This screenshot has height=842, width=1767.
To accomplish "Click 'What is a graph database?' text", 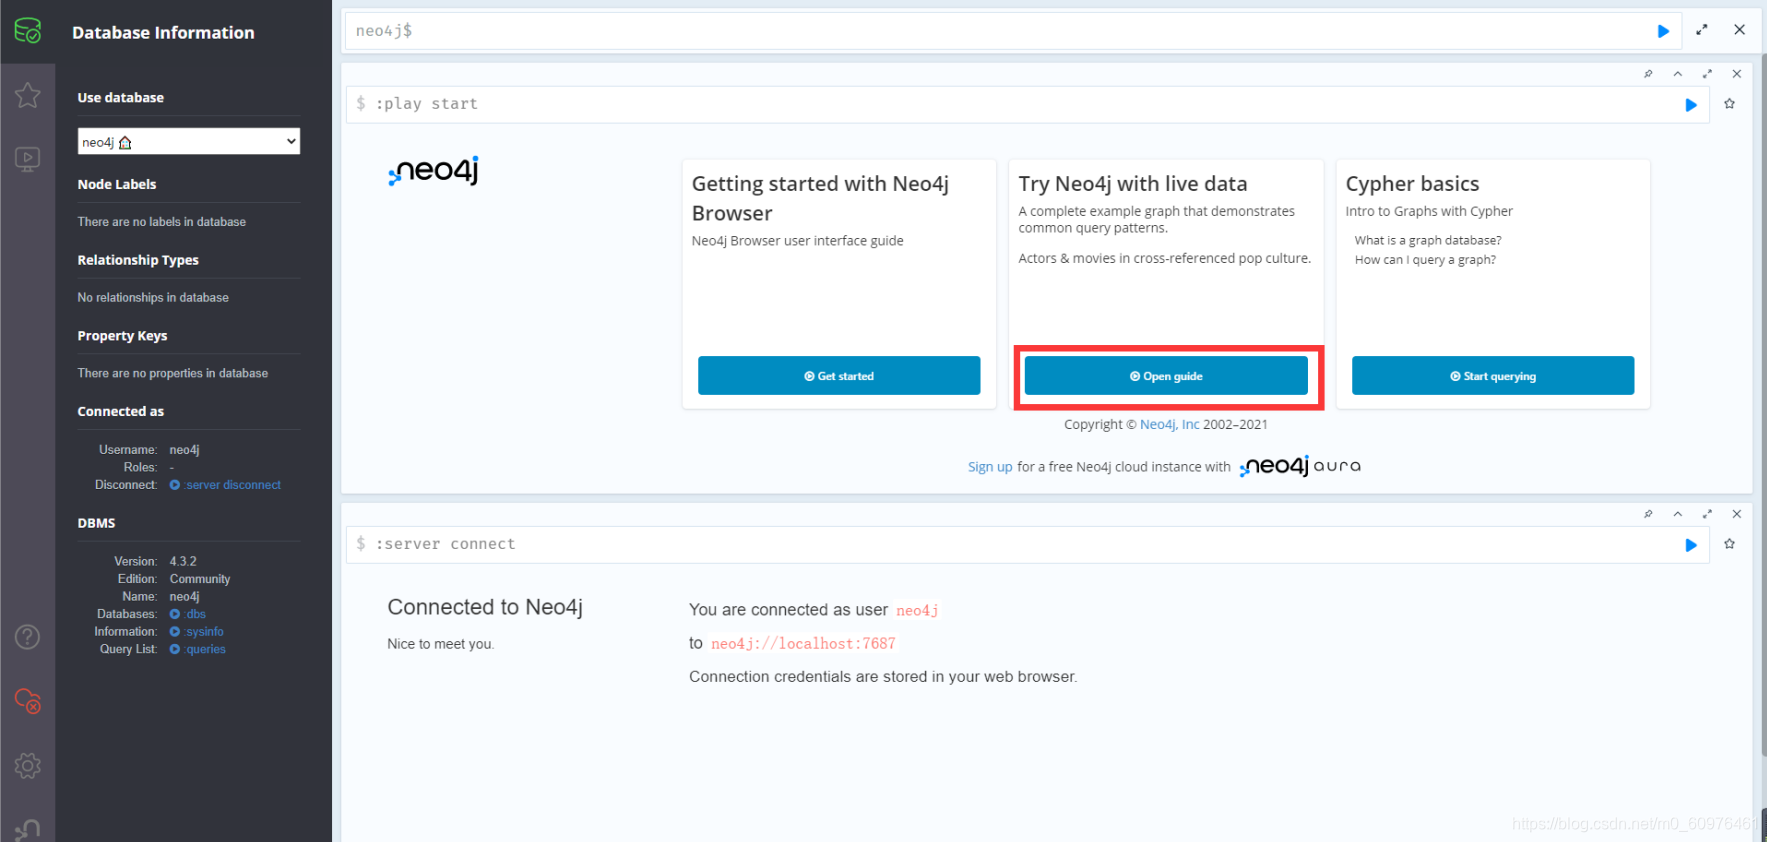I will (x=1428, y=240).
